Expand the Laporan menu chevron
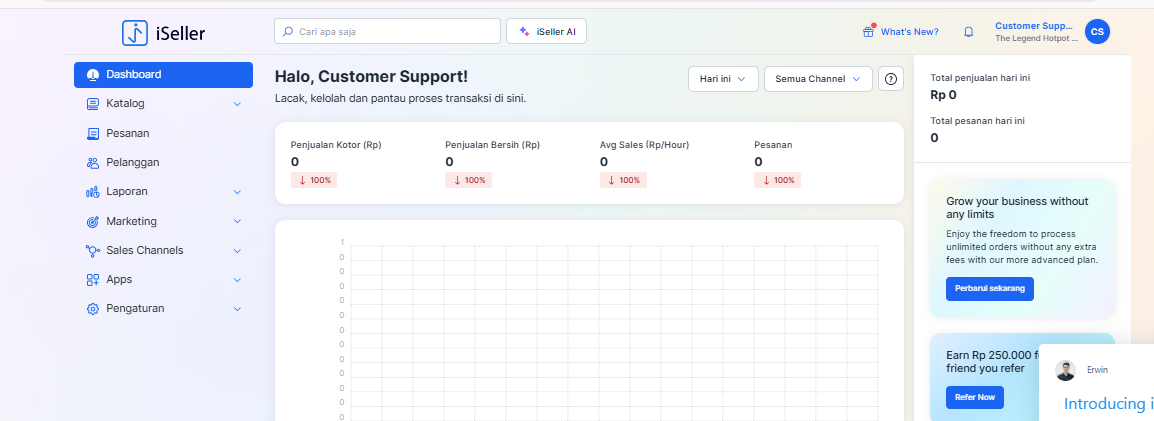This screenshot has height=421, width=1154. pyautogui.click(x=237, y=192)
